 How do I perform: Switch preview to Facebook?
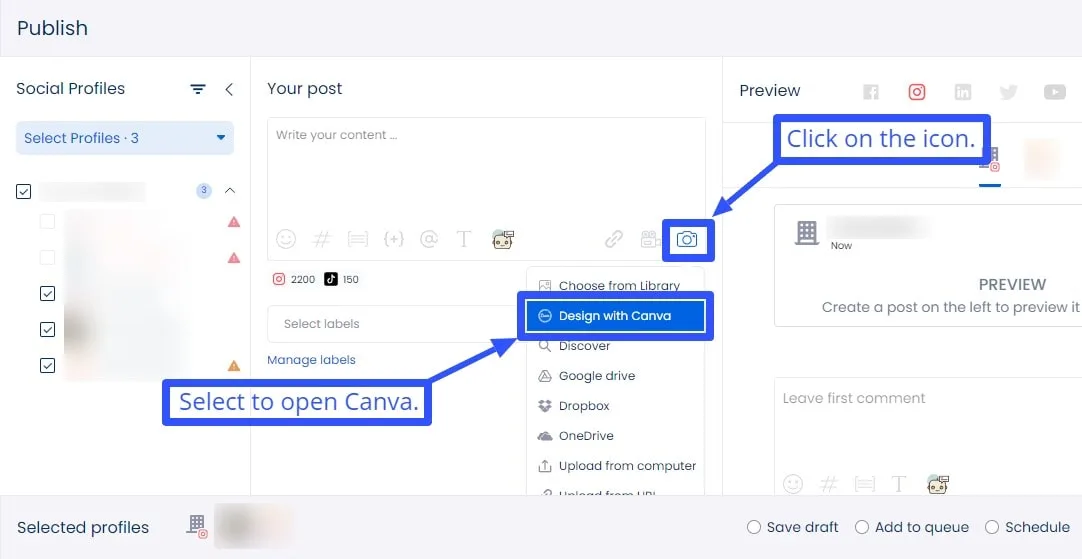point(871,92)
